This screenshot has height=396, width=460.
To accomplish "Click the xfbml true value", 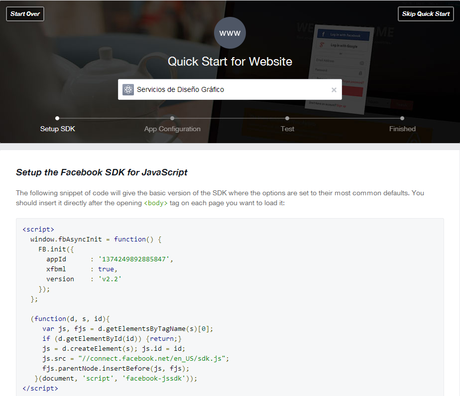I will (106, 269).
